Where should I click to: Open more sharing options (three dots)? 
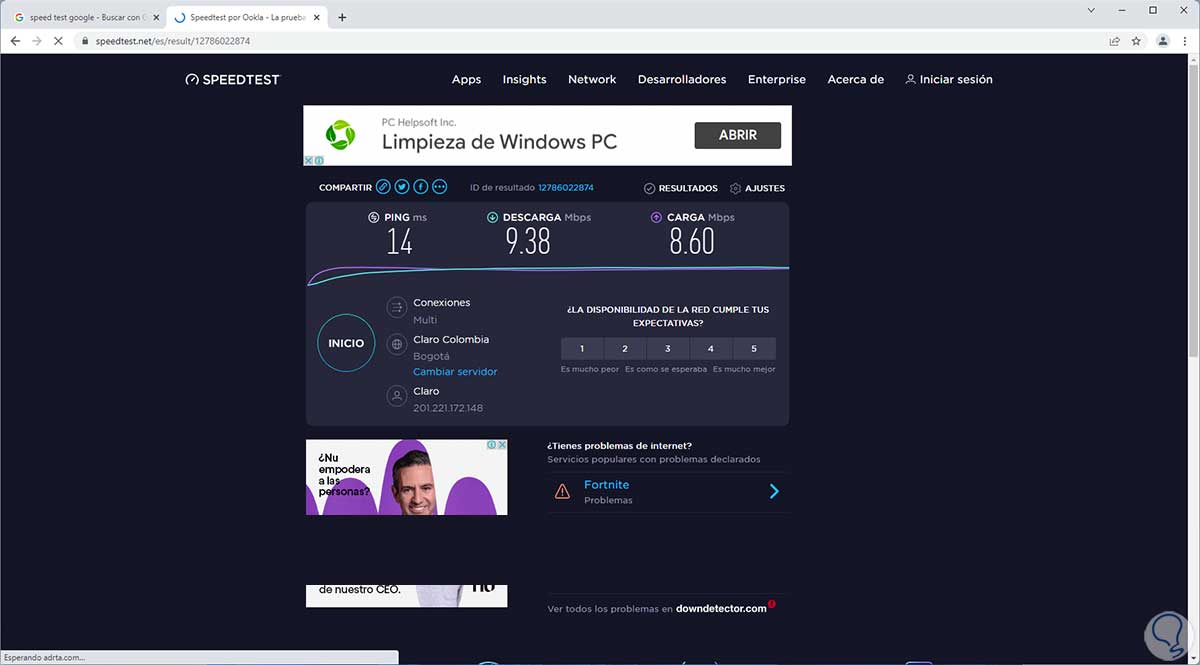click(440, 187)
